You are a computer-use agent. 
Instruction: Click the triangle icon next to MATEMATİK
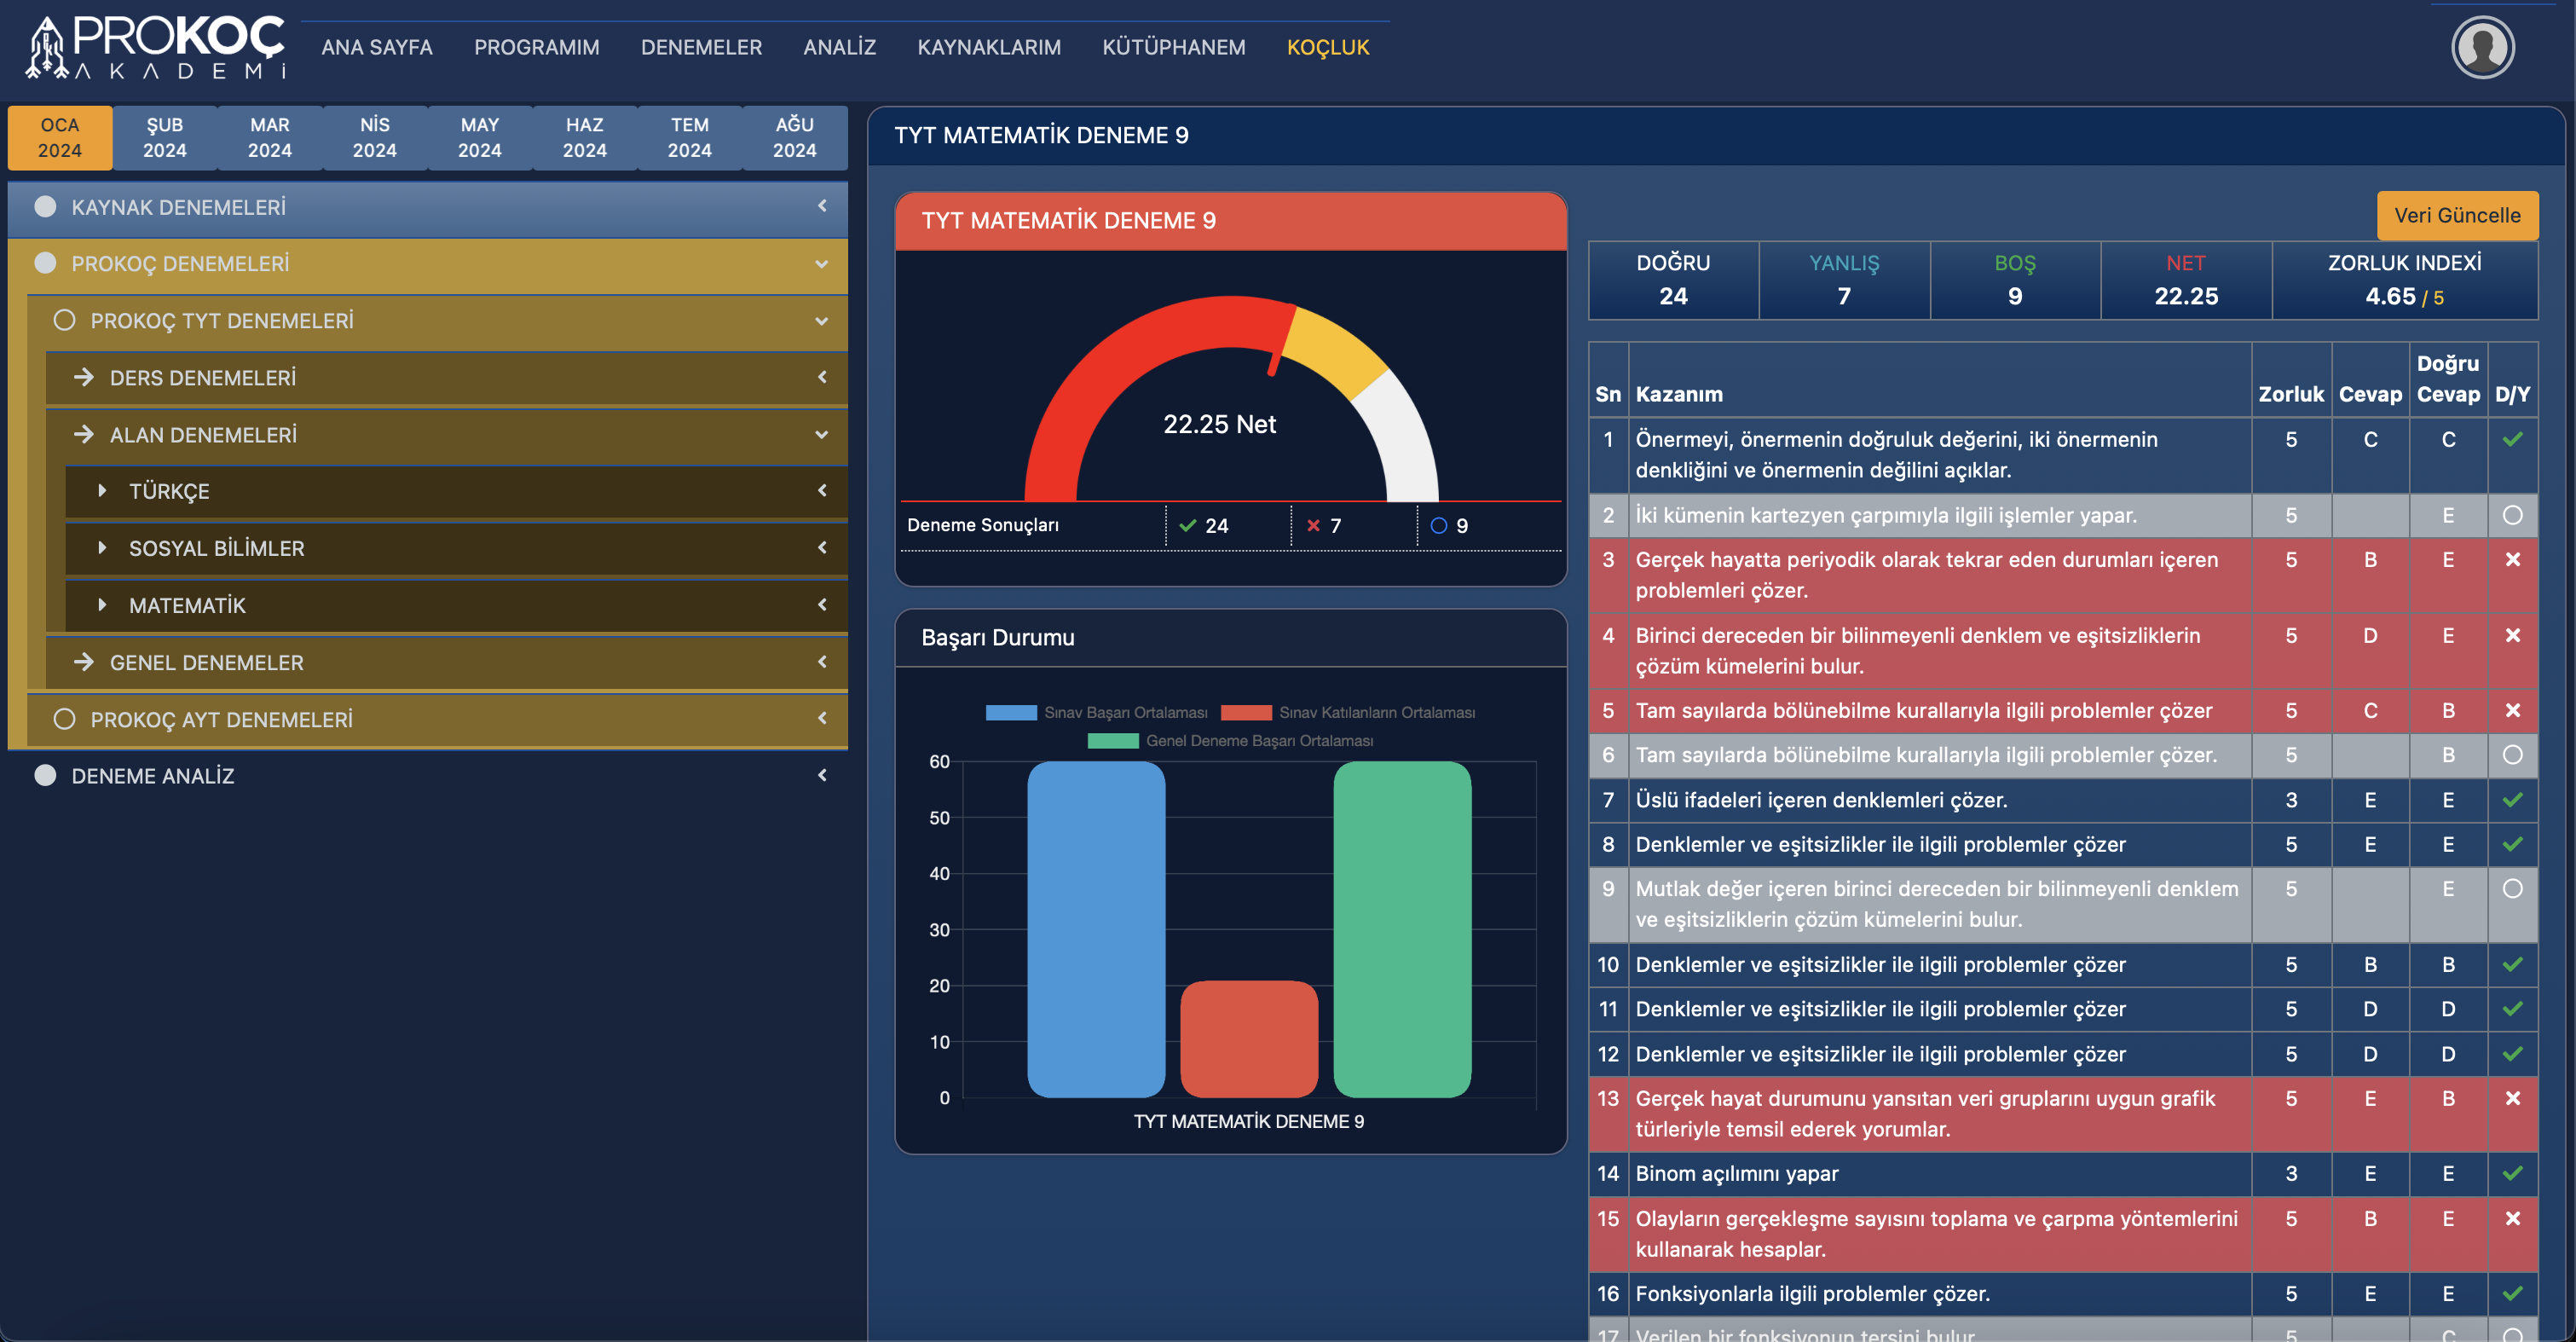click(x=102, y=604)
